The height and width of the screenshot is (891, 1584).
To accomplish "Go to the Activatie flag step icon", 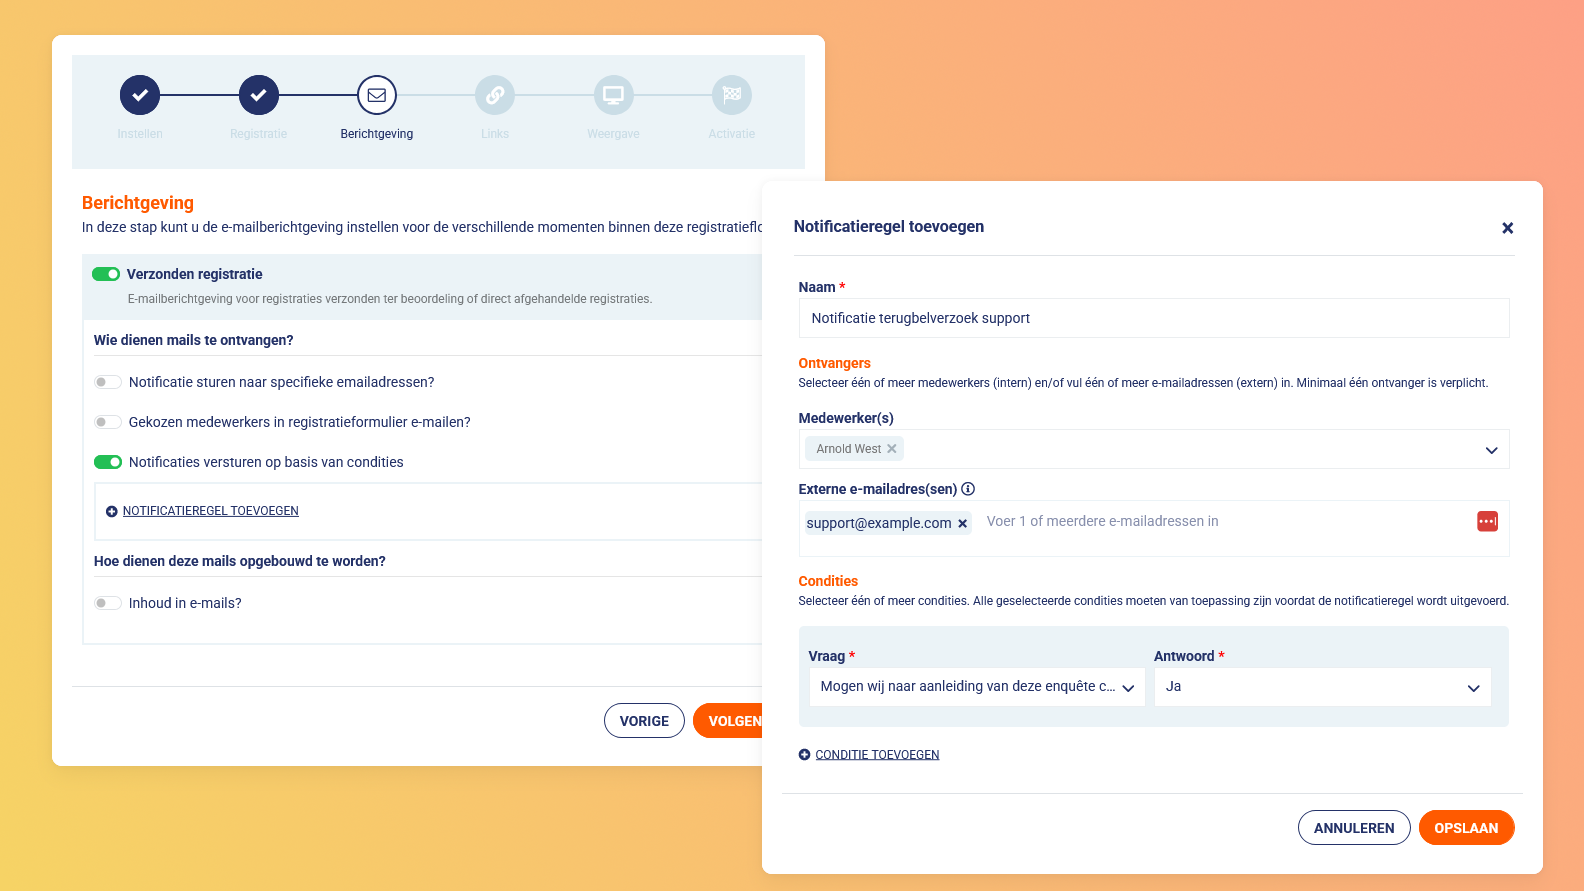I will coord(732,95).
